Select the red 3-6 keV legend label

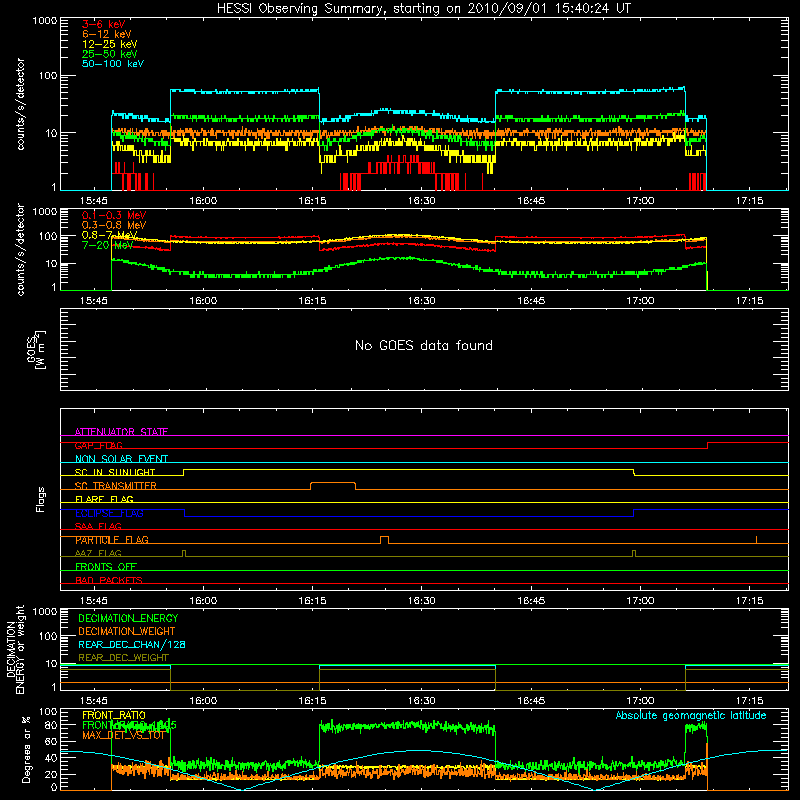click(x=103, y=24)
